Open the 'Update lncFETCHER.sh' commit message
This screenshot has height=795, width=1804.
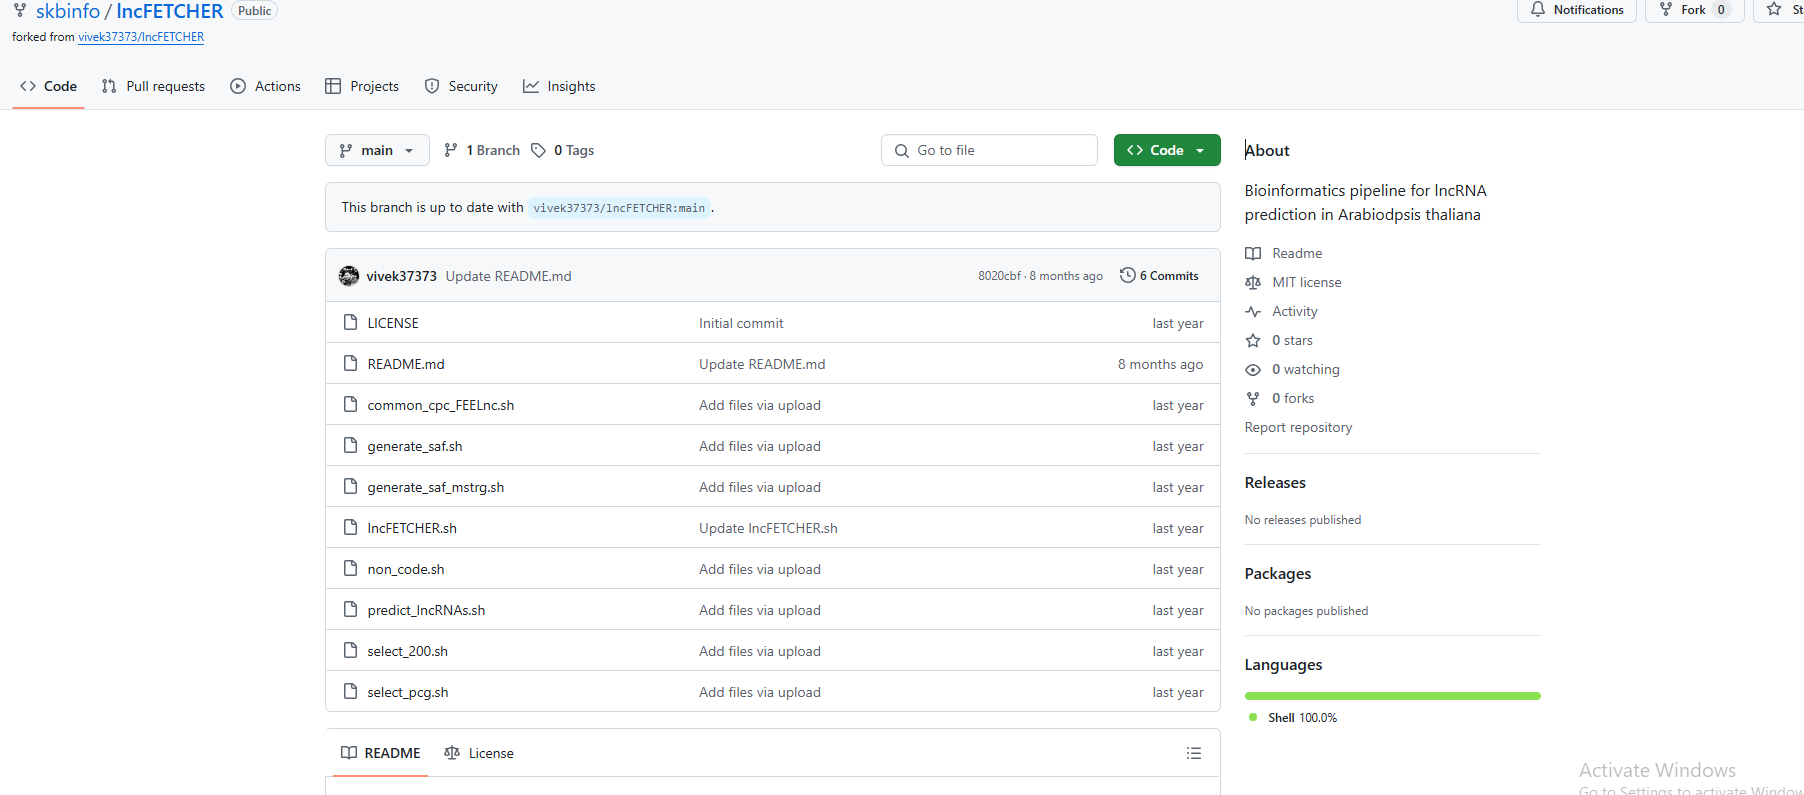(x=768, y=528)
